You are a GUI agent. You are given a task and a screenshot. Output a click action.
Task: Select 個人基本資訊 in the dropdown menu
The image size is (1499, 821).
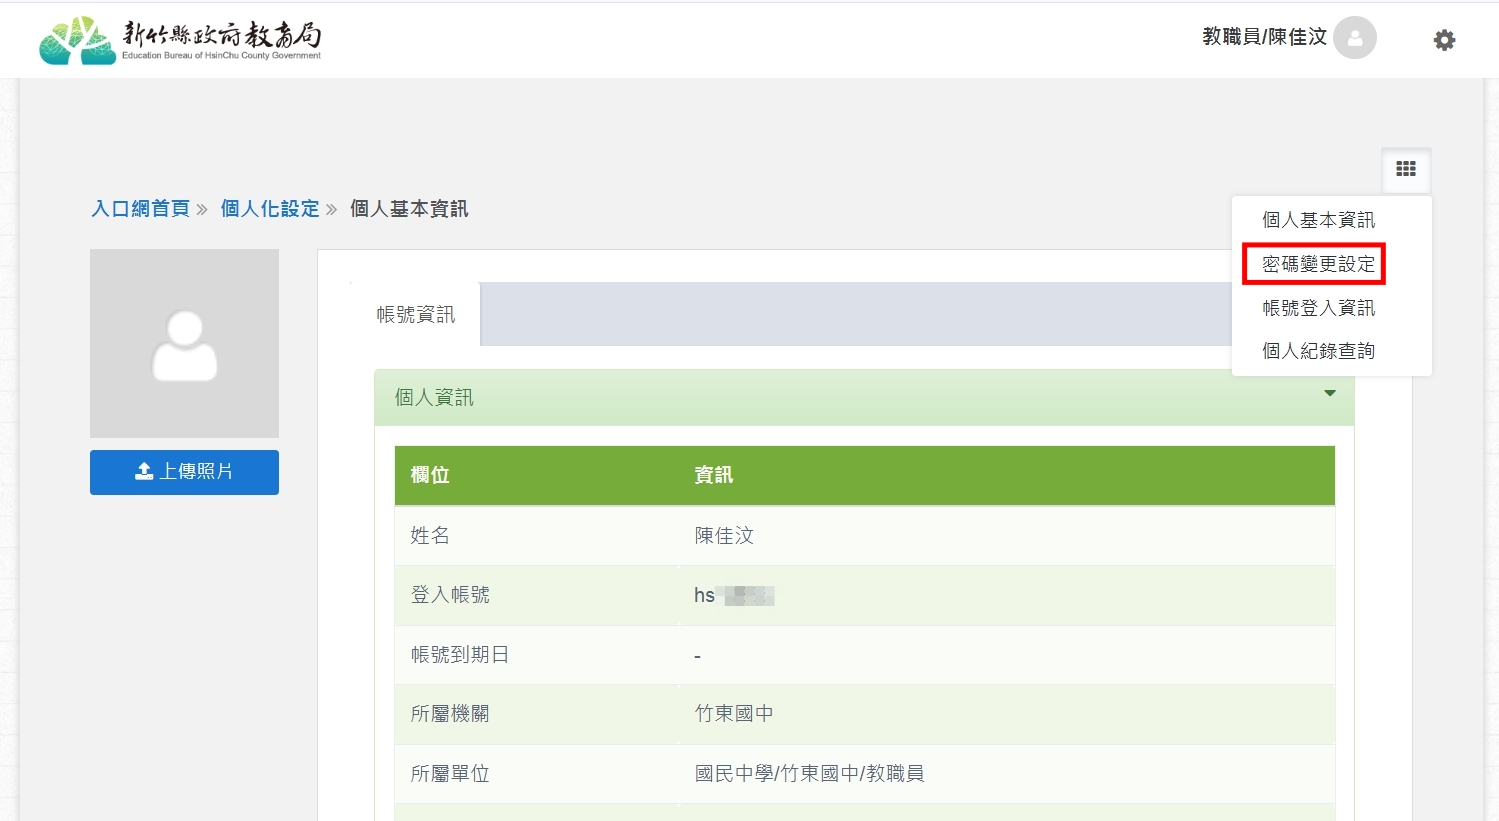coord(1318,220)
